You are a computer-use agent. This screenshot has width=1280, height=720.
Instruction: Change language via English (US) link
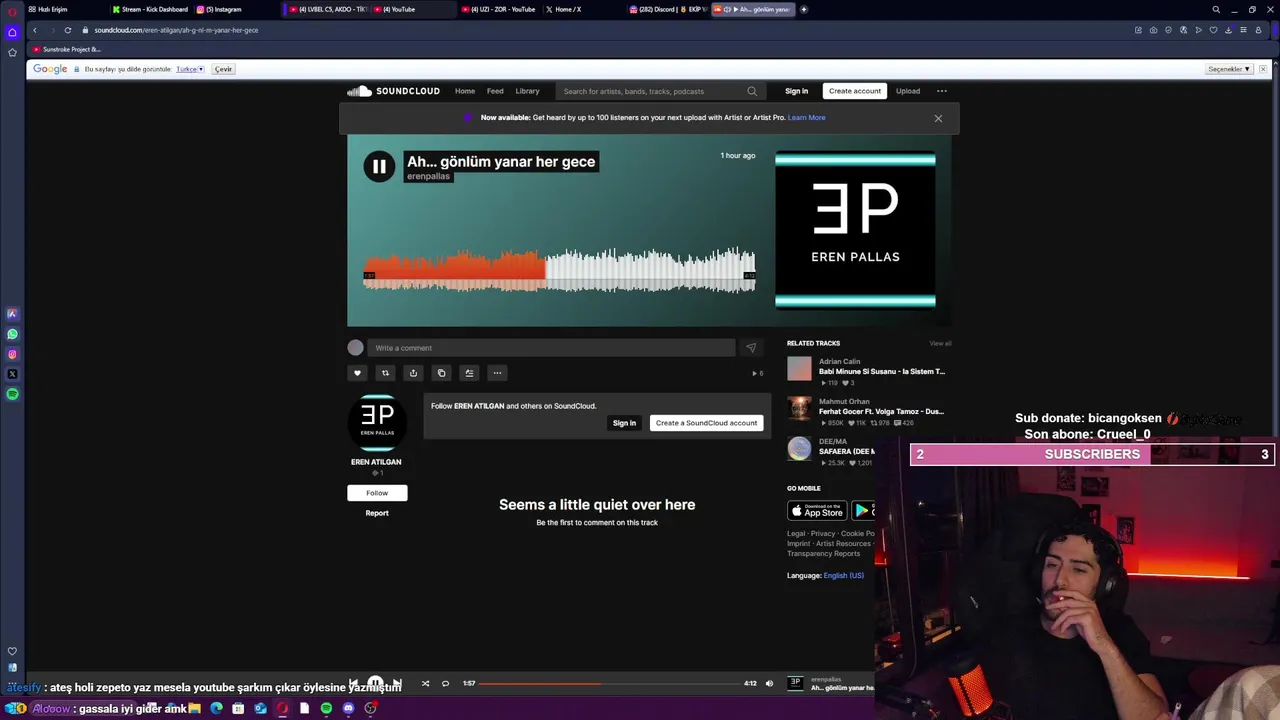[x=843, y=576]
